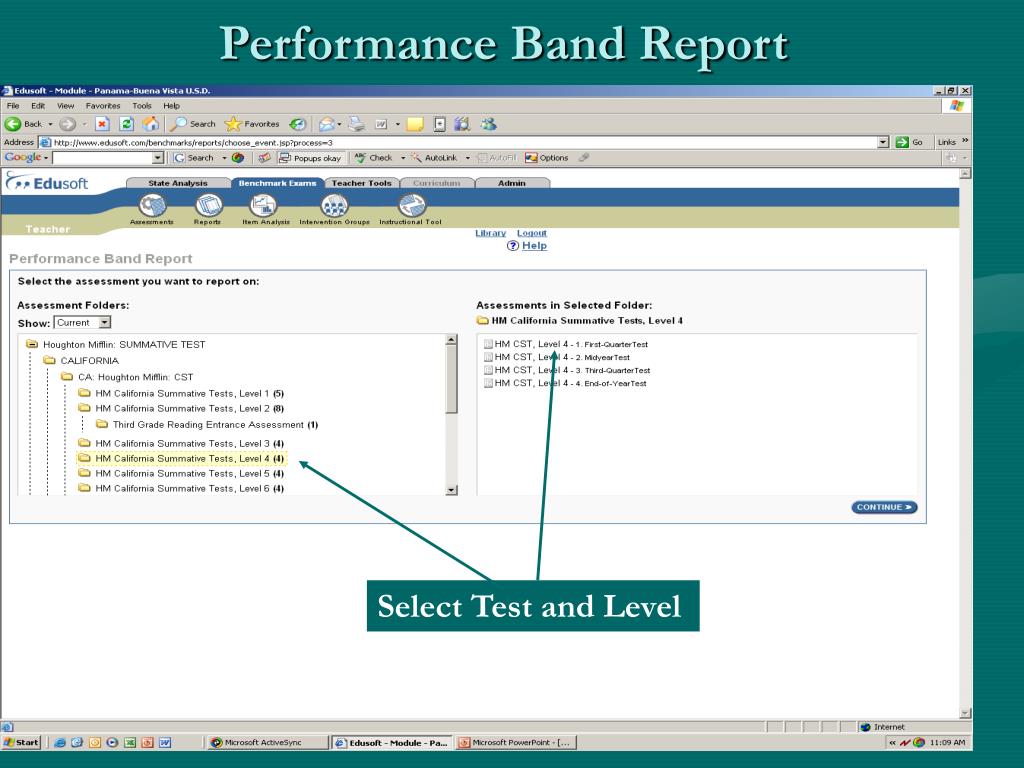Open the Item Analysis icon

click(264, 206)
